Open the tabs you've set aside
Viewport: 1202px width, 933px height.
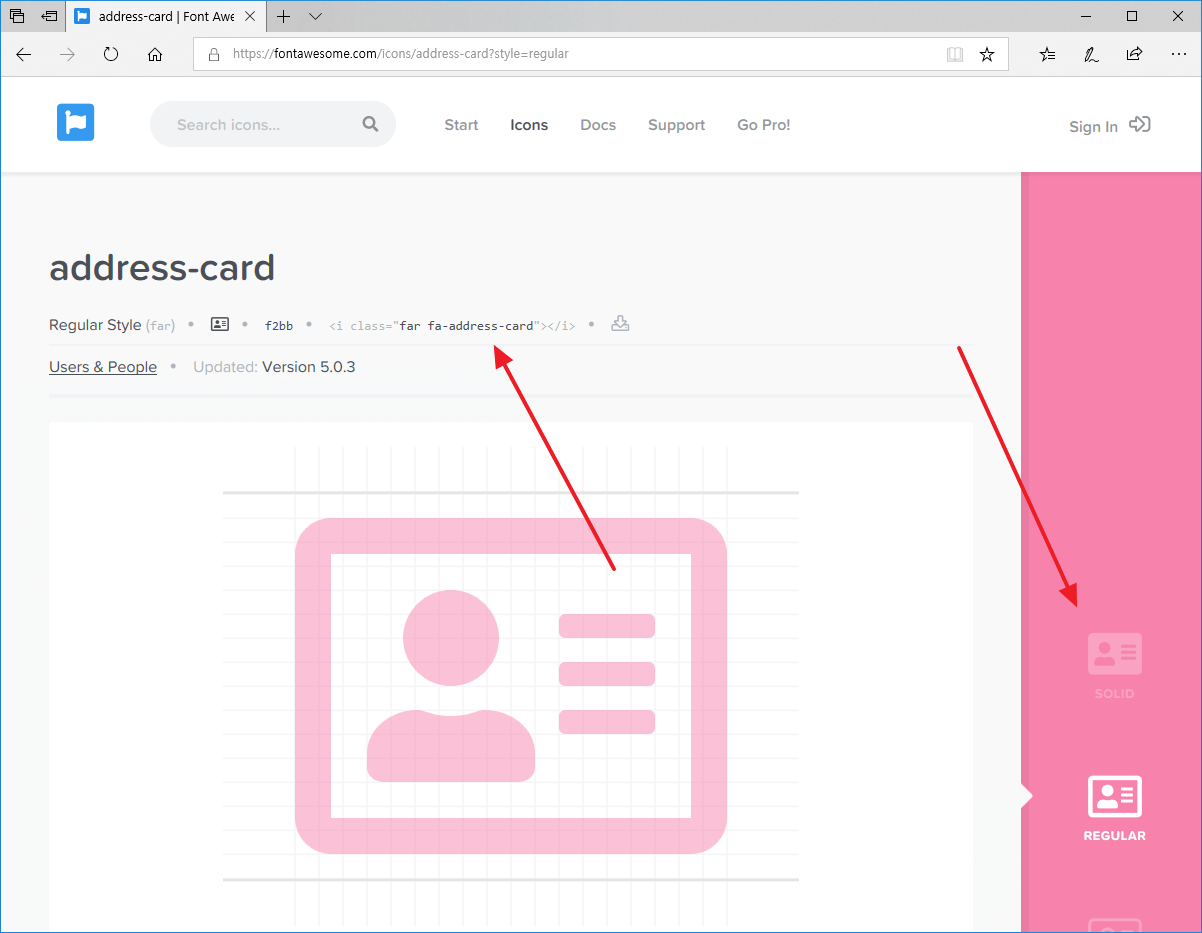(x=17, y=16)
